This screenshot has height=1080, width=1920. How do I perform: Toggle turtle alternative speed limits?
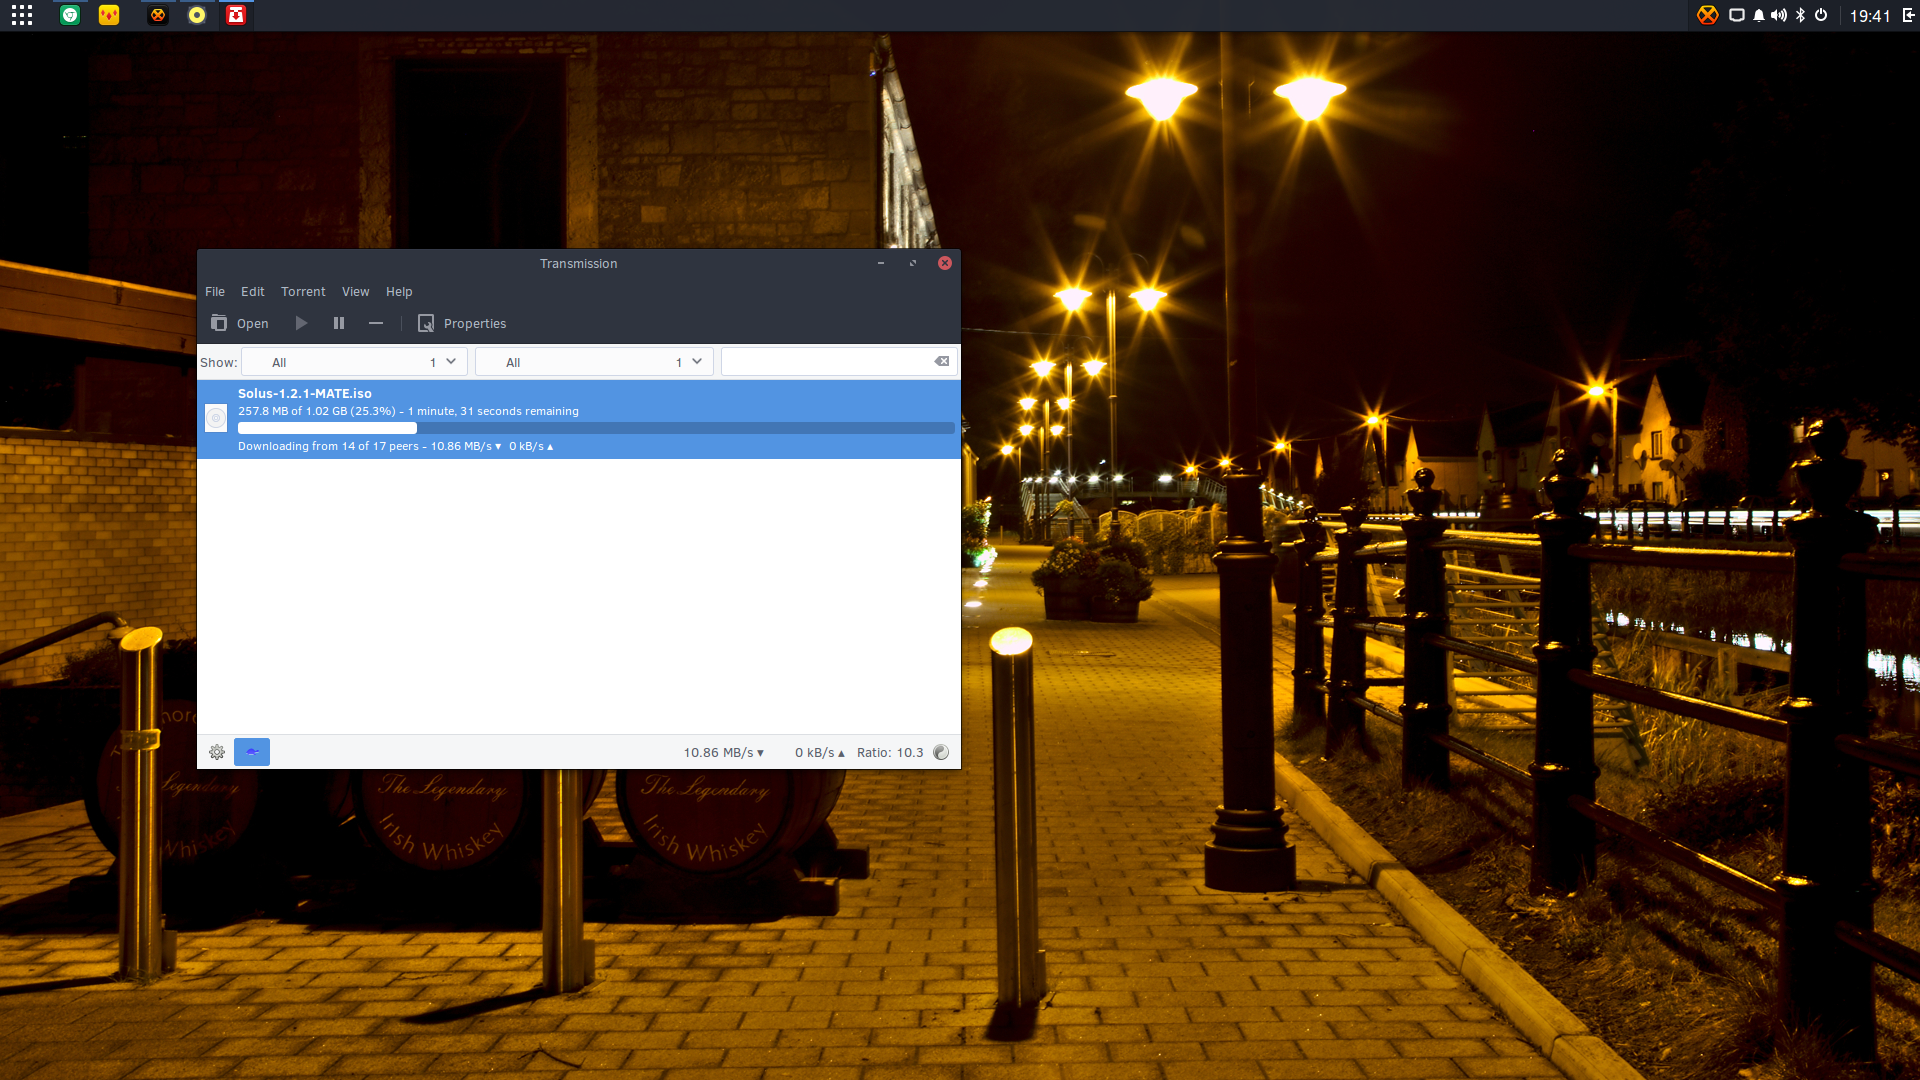click(x=252, y=752)
